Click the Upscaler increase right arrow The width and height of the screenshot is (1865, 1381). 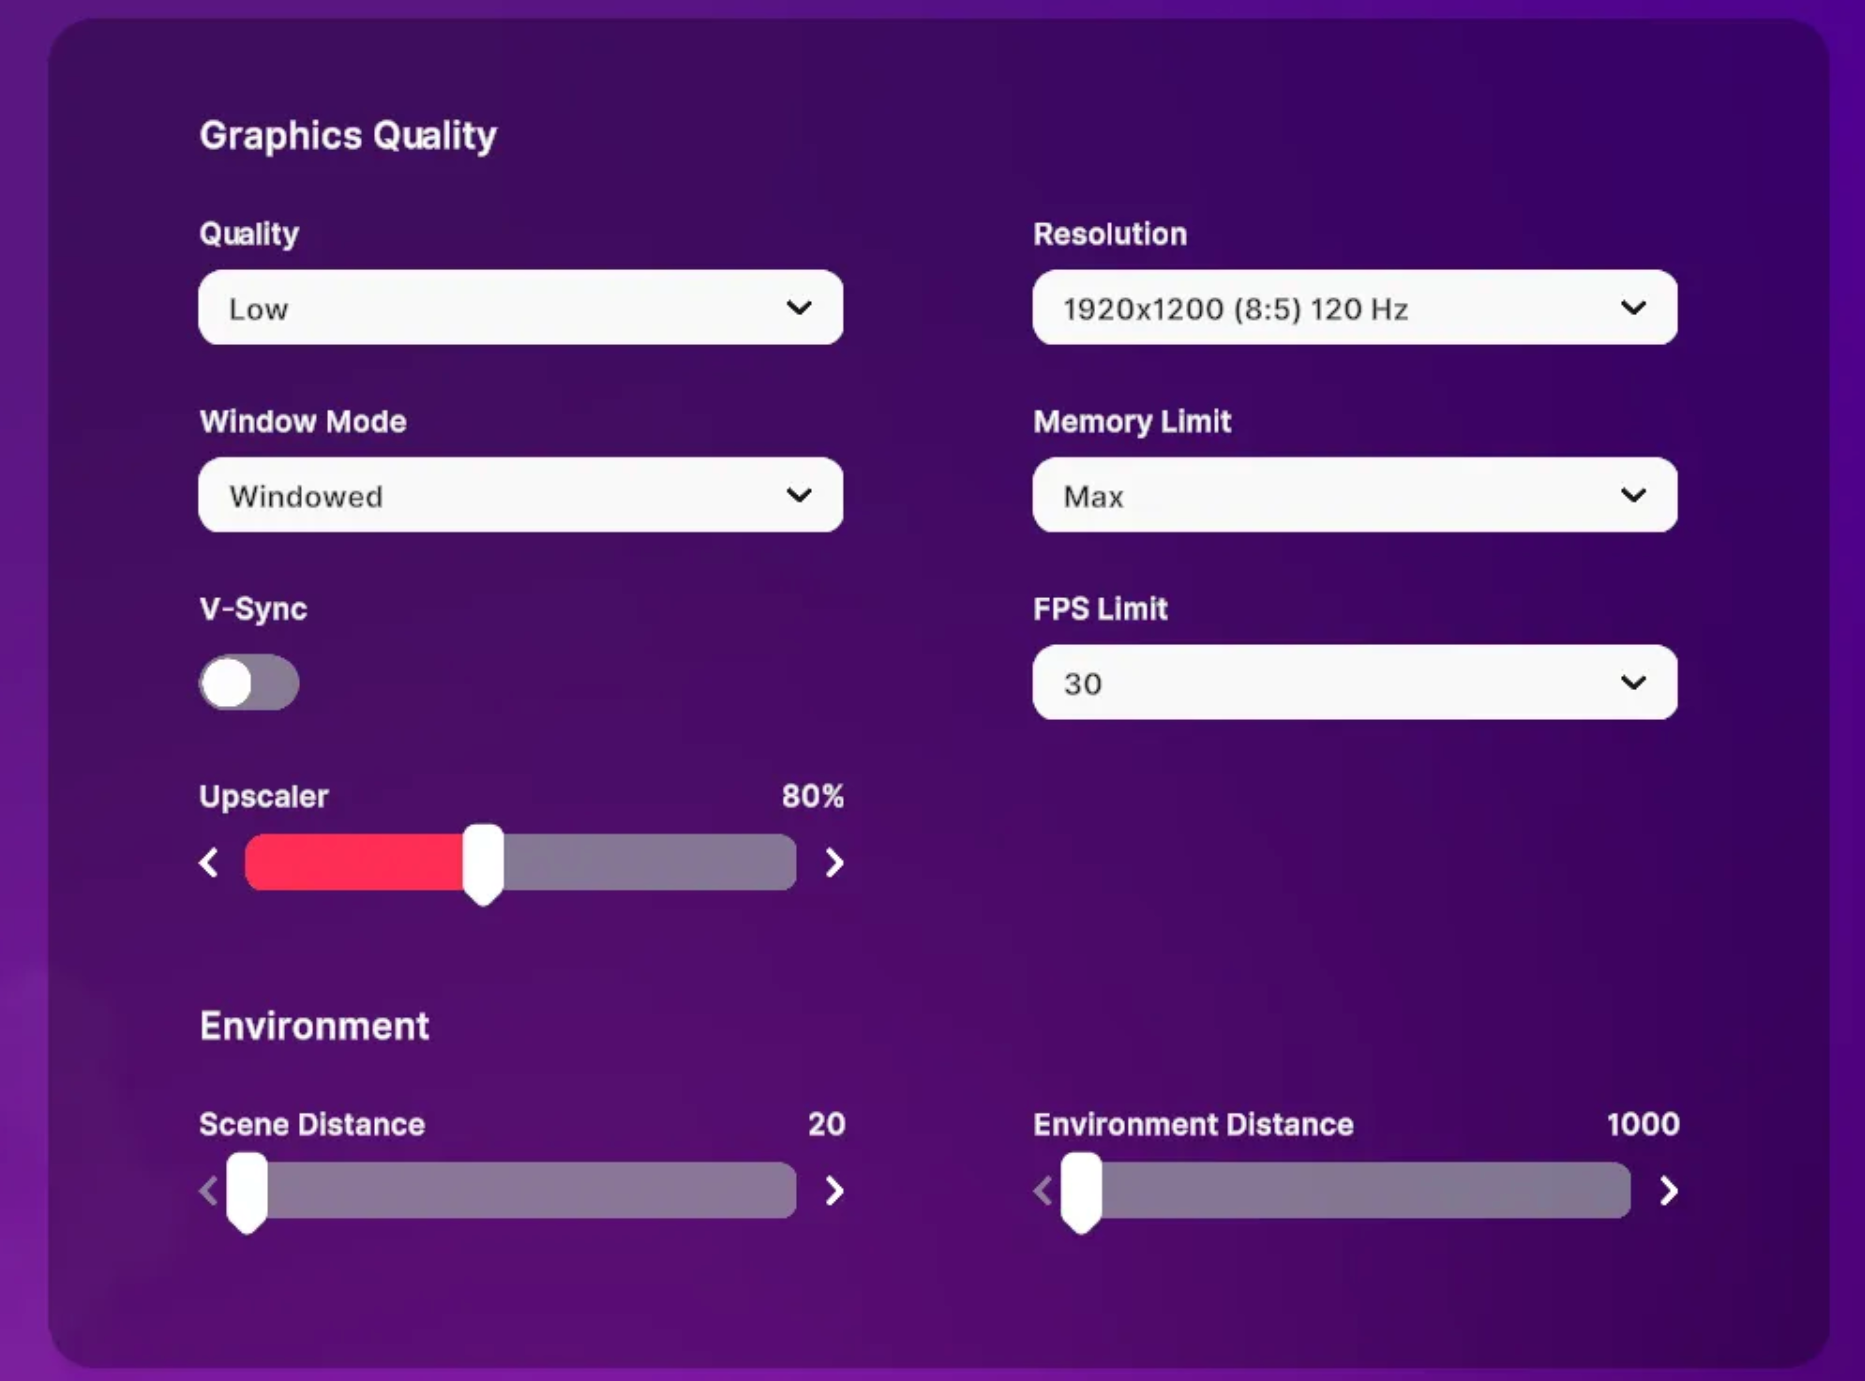click(x=834, y=863)
